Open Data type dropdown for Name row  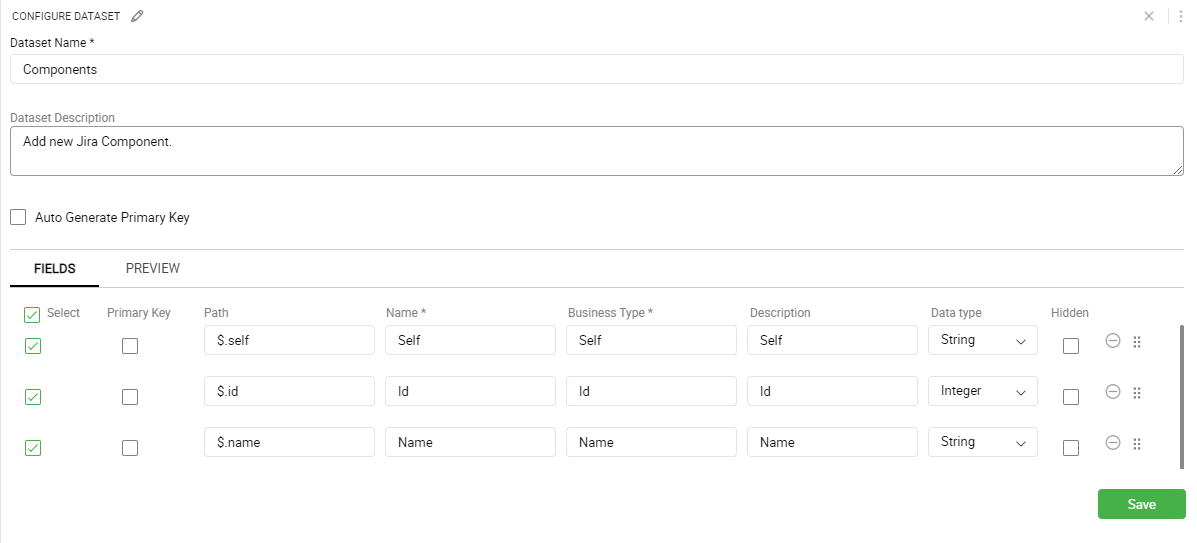pos(982,441)
